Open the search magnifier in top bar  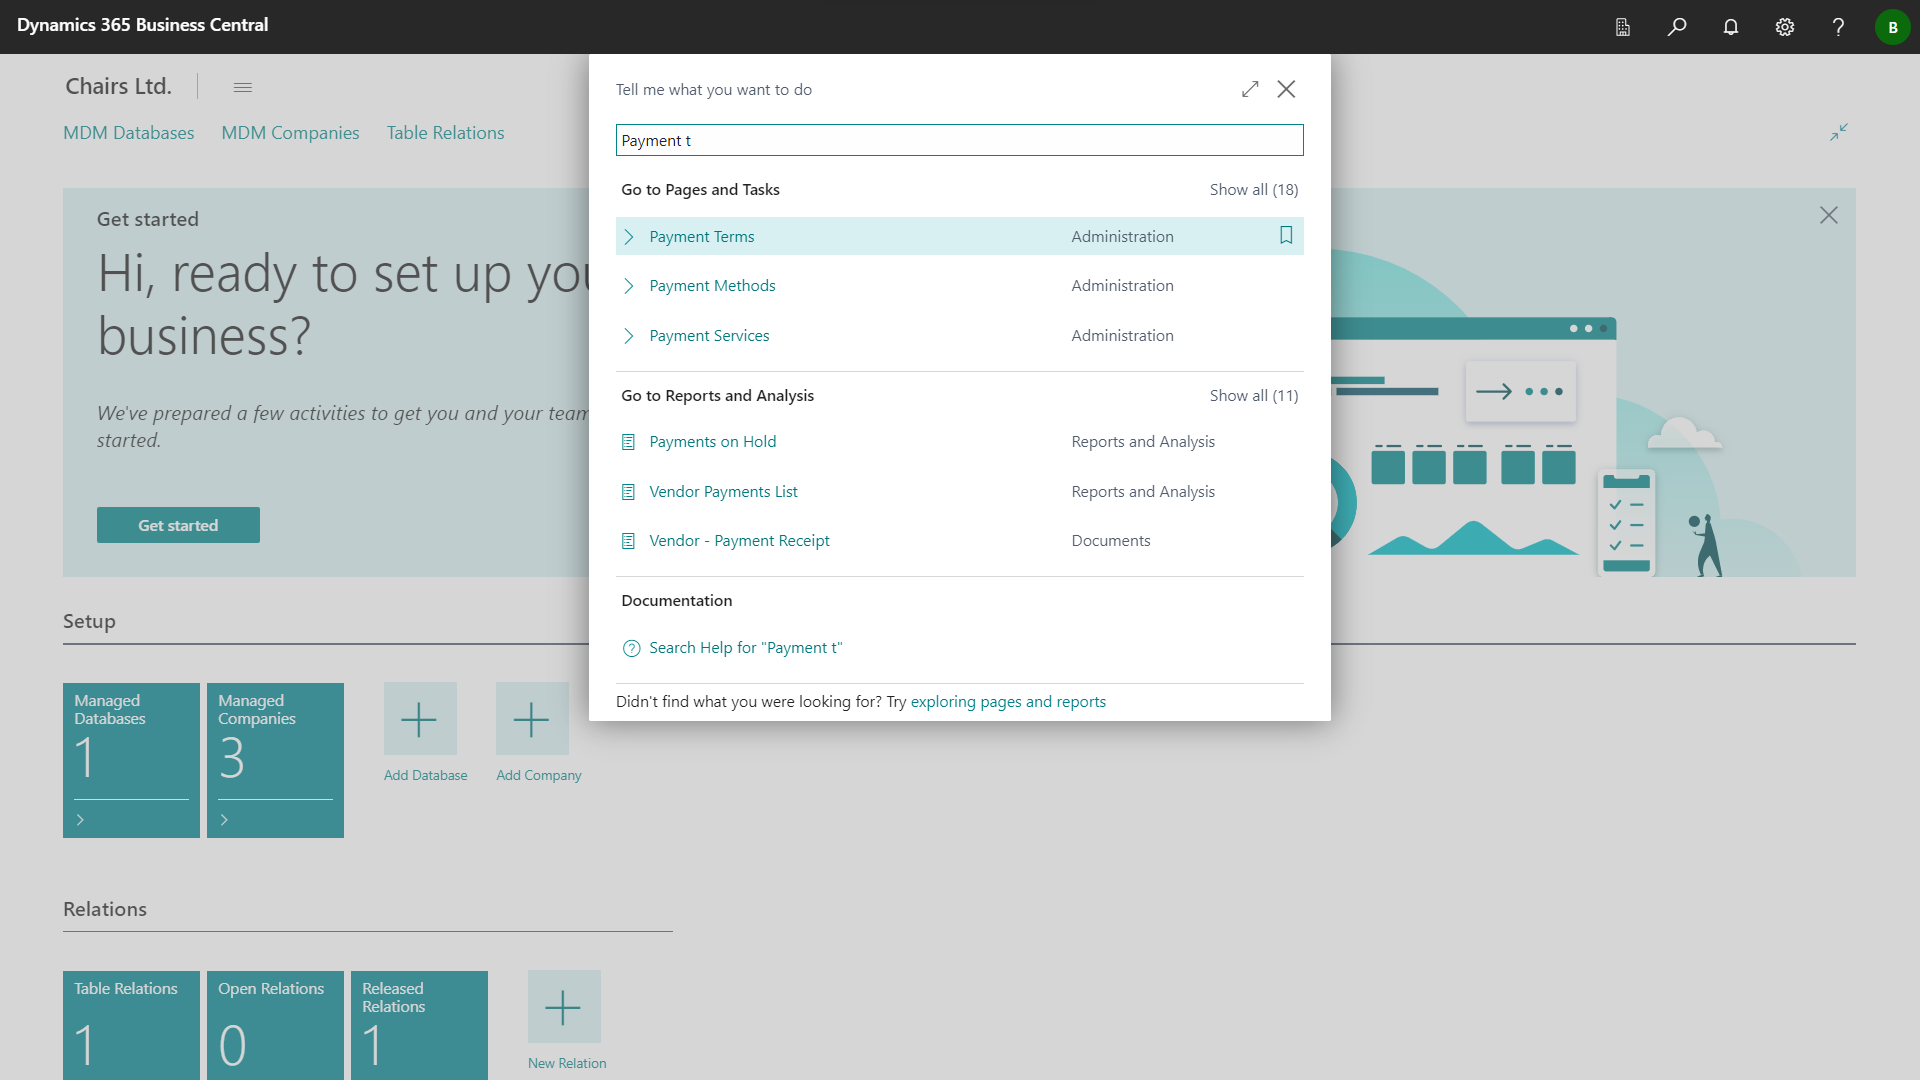[1677, 27]
